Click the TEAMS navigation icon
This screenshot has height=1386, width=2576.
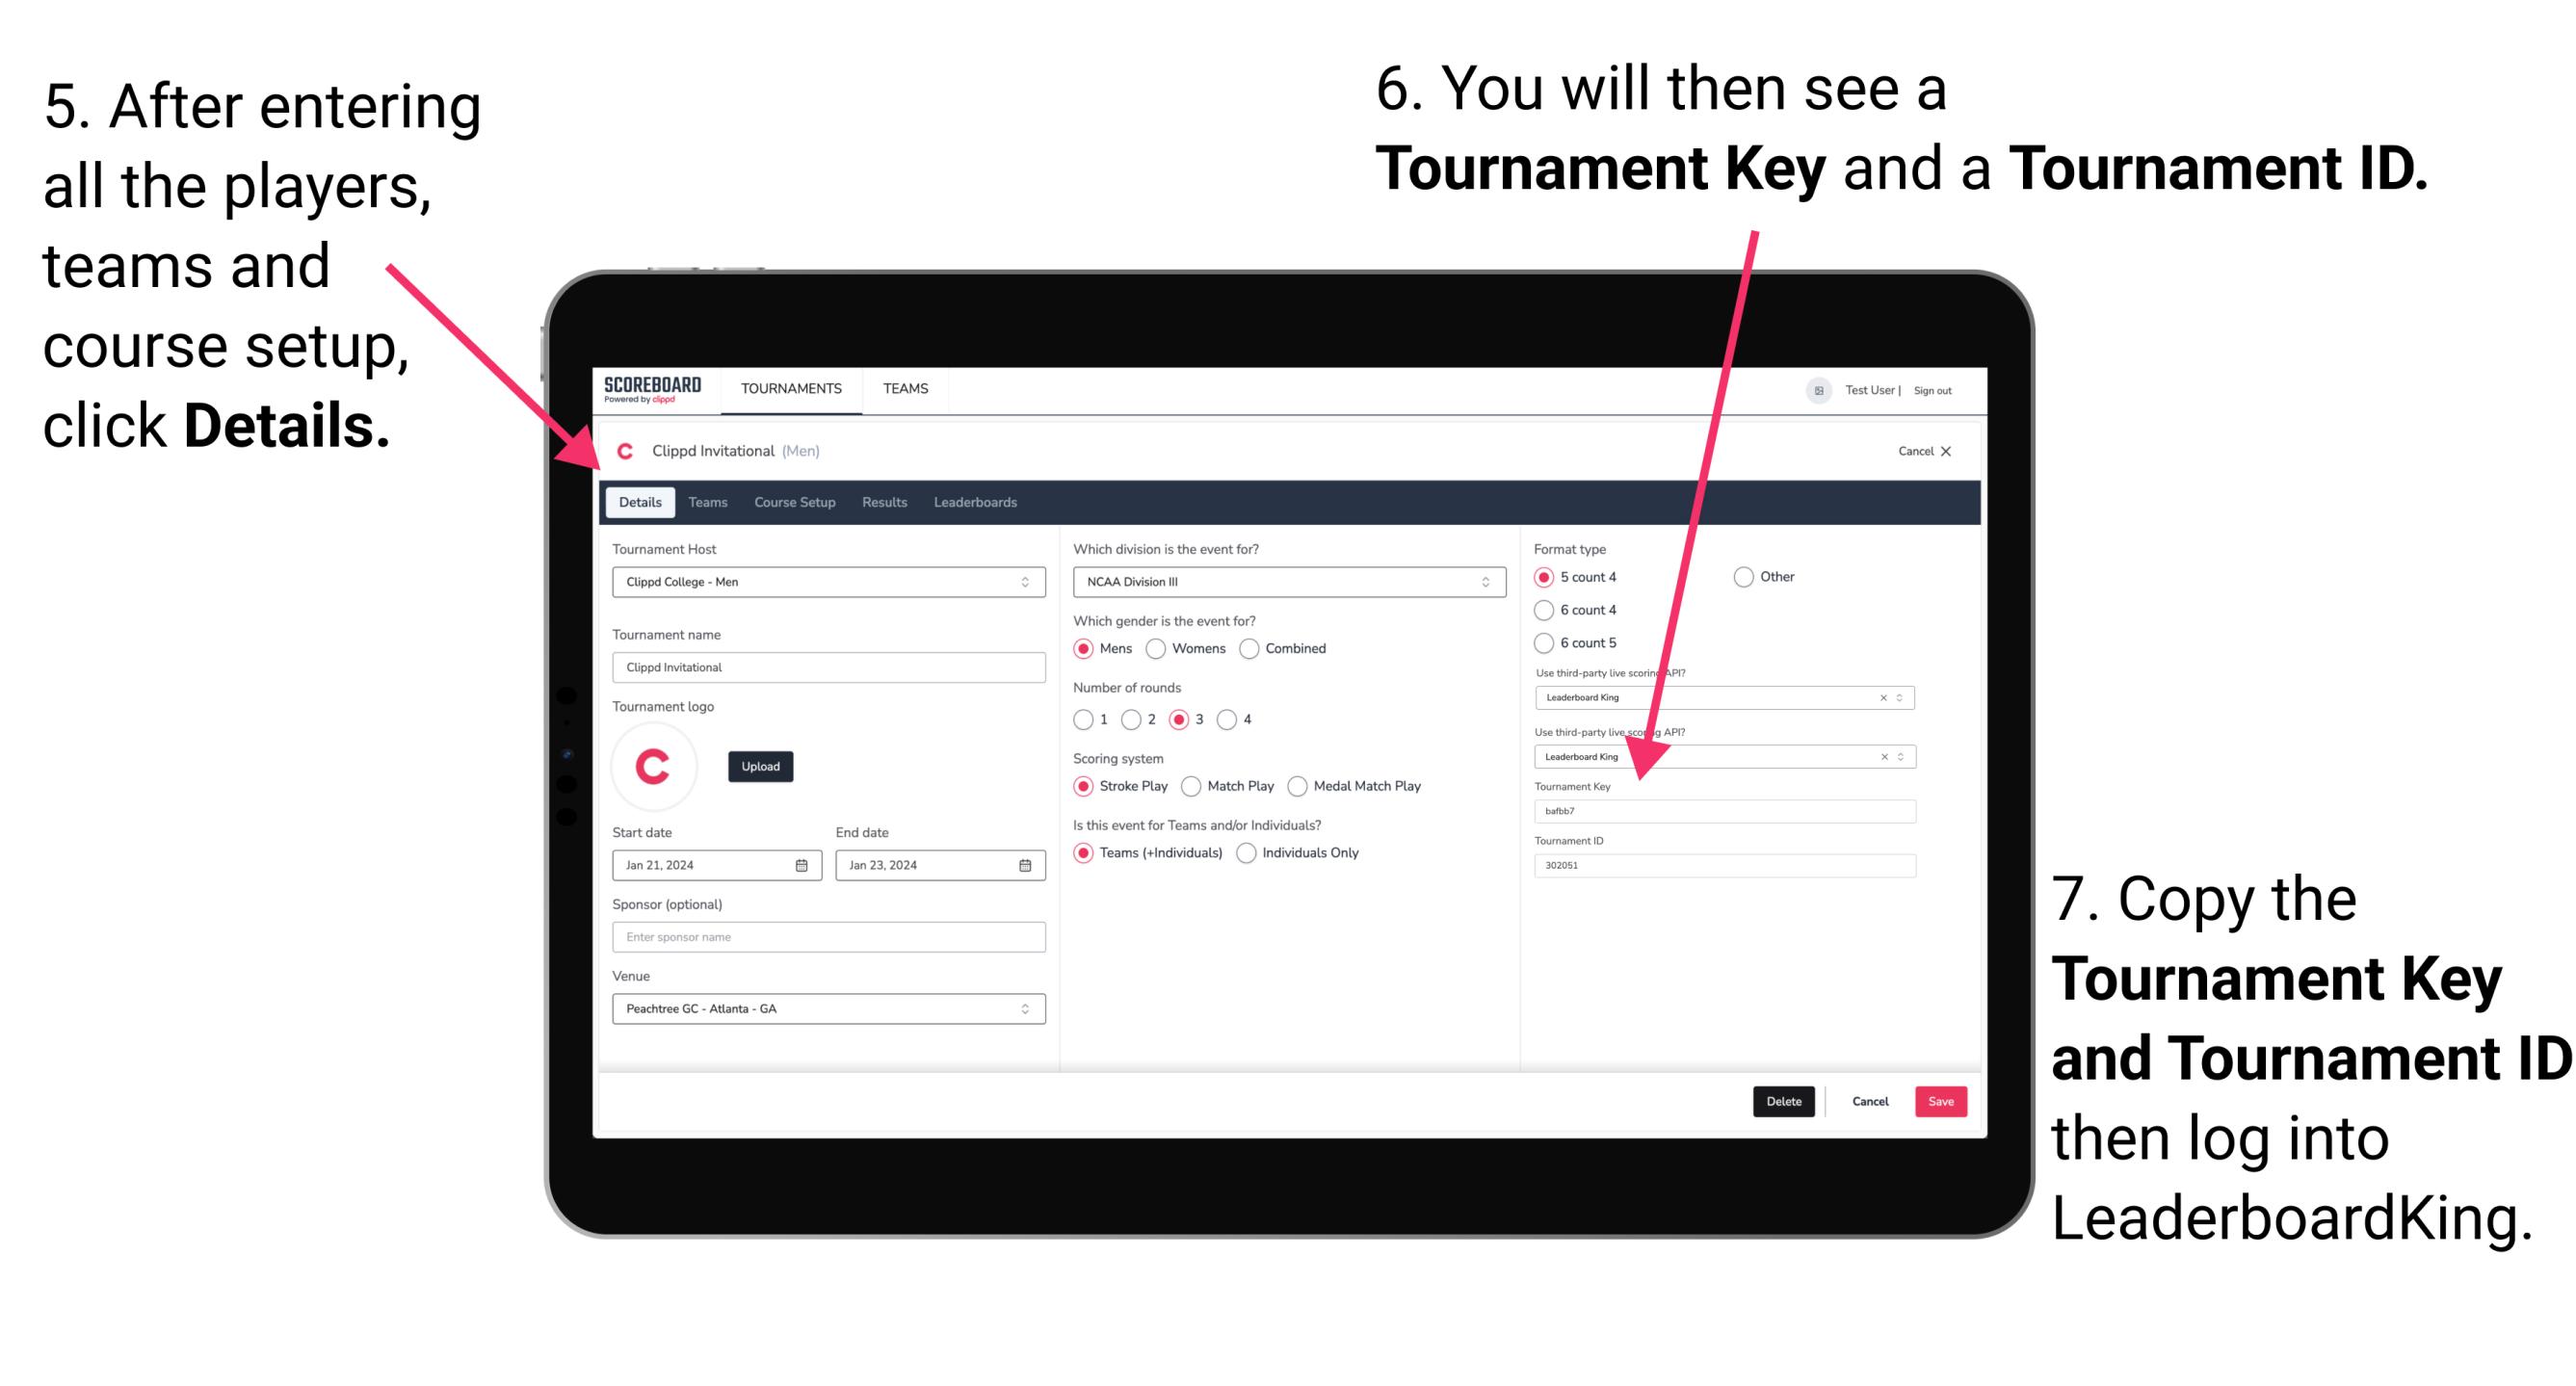pyautogui.click(x=903, y=389)
